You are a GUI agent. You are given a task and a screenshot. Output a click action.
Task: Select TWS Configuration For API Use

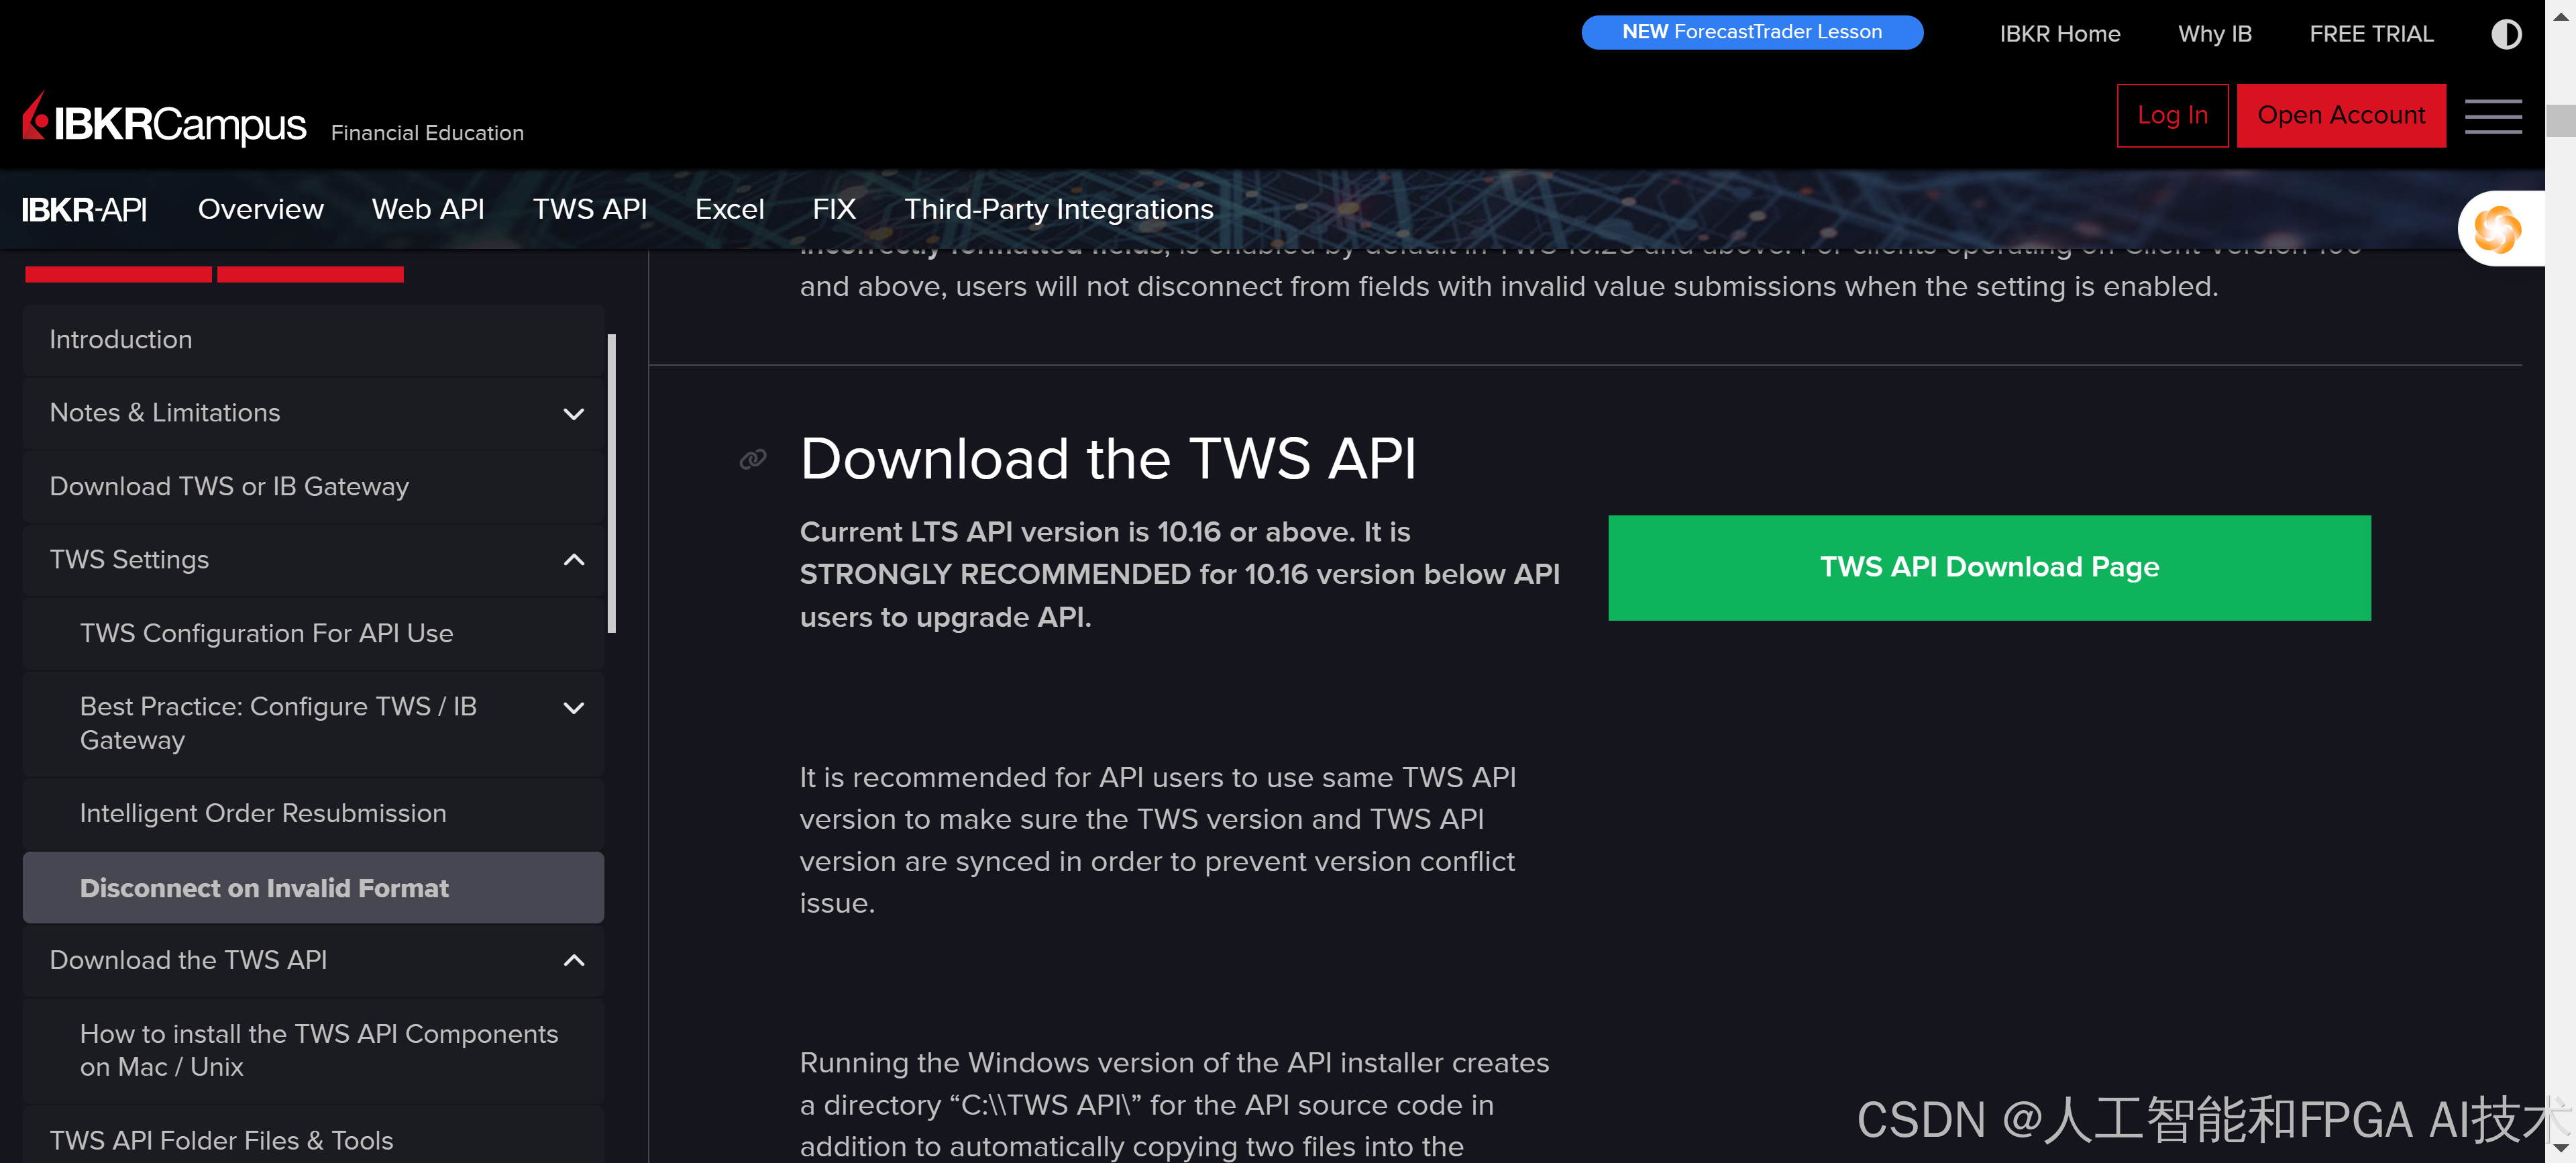tap(313, 634)
